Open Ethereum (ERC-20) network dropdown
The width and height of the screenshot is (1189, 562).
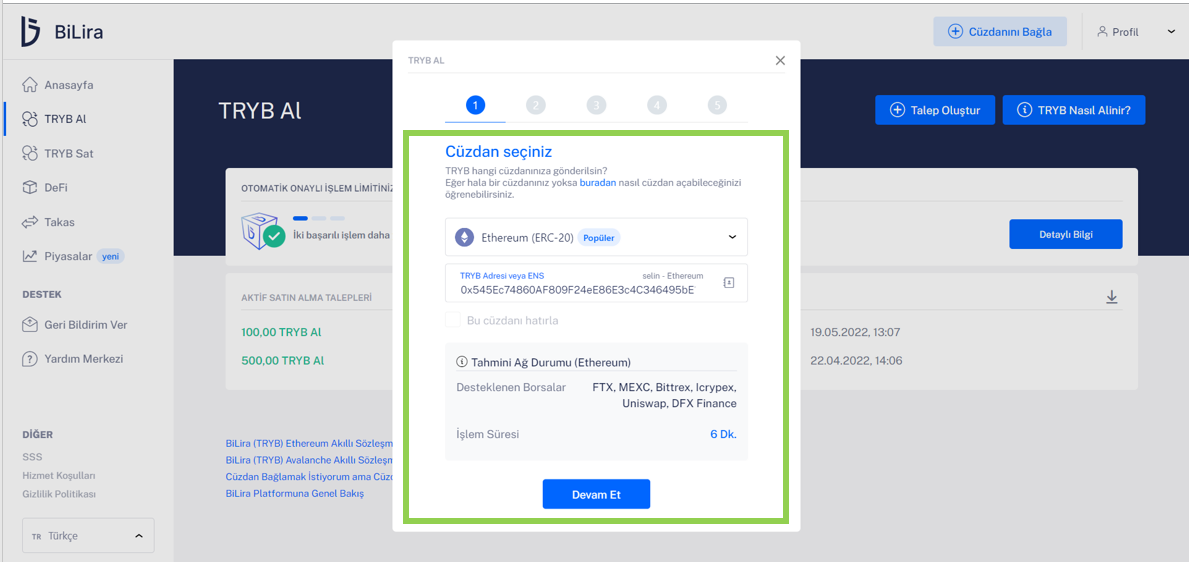(596, 237)
